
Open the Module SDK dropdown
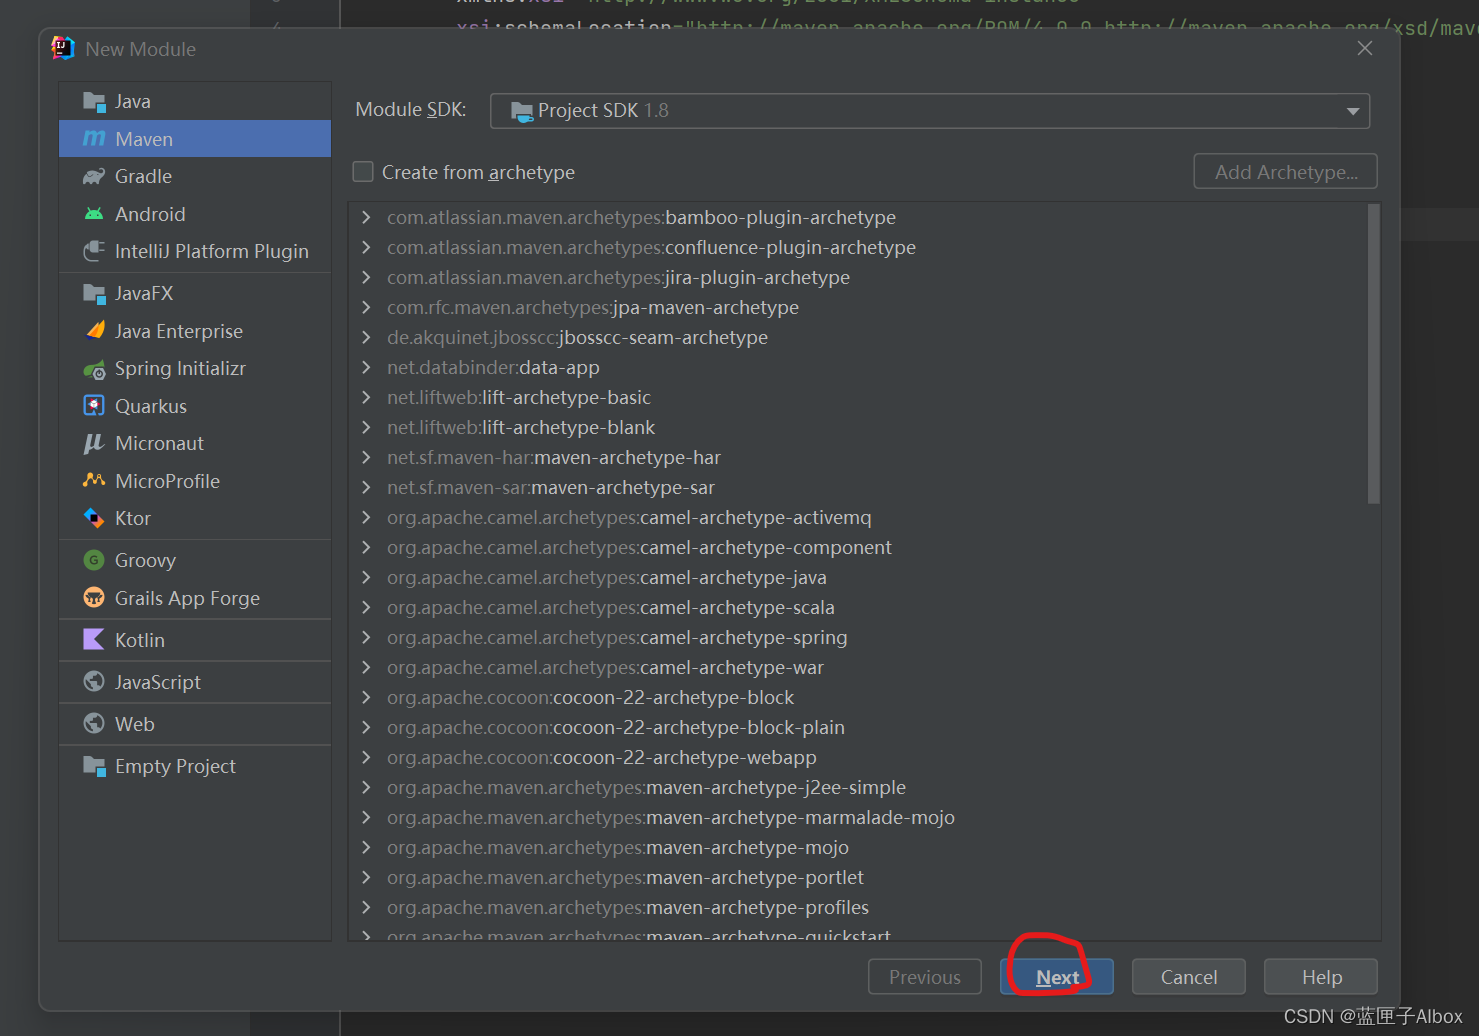[x=930, y=111]
